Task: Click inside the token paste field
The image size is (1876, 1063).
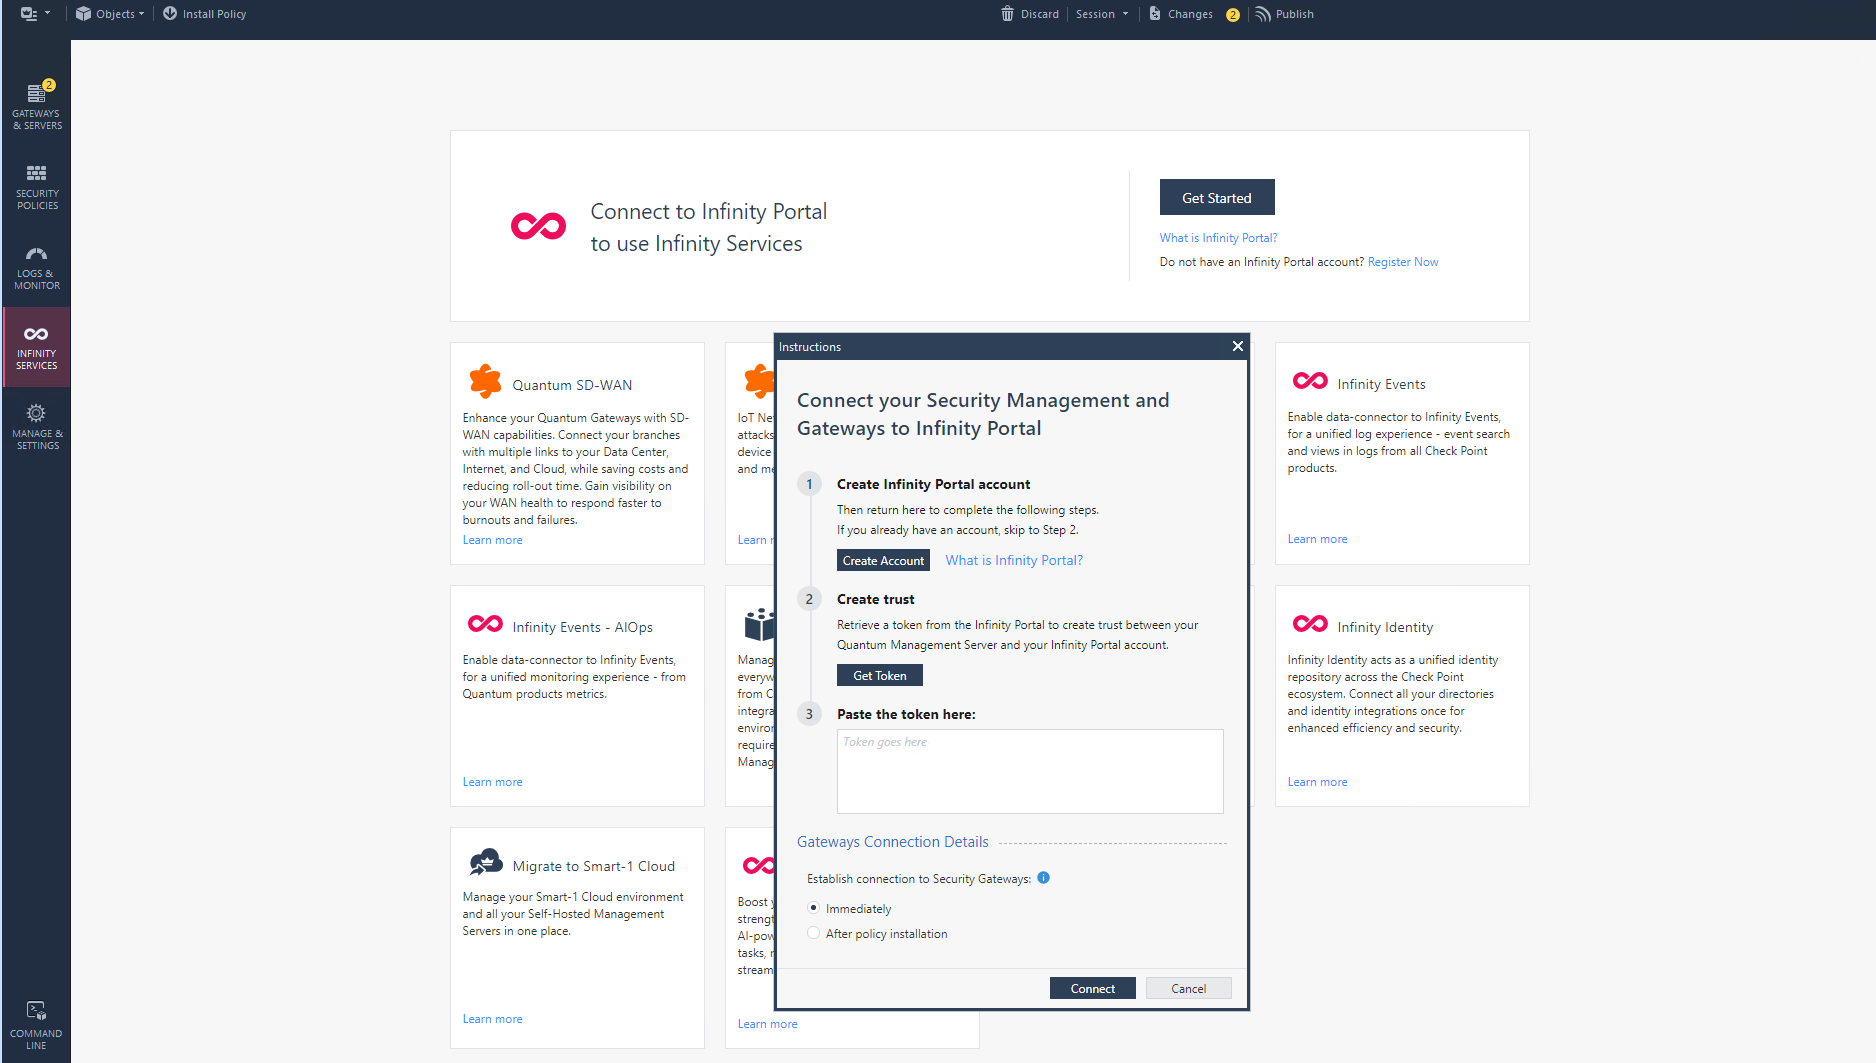Action: 1029,771
